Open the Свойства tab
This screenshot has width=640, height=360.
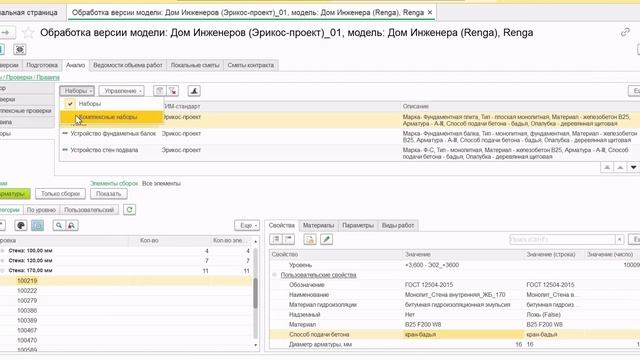(282, 225)
